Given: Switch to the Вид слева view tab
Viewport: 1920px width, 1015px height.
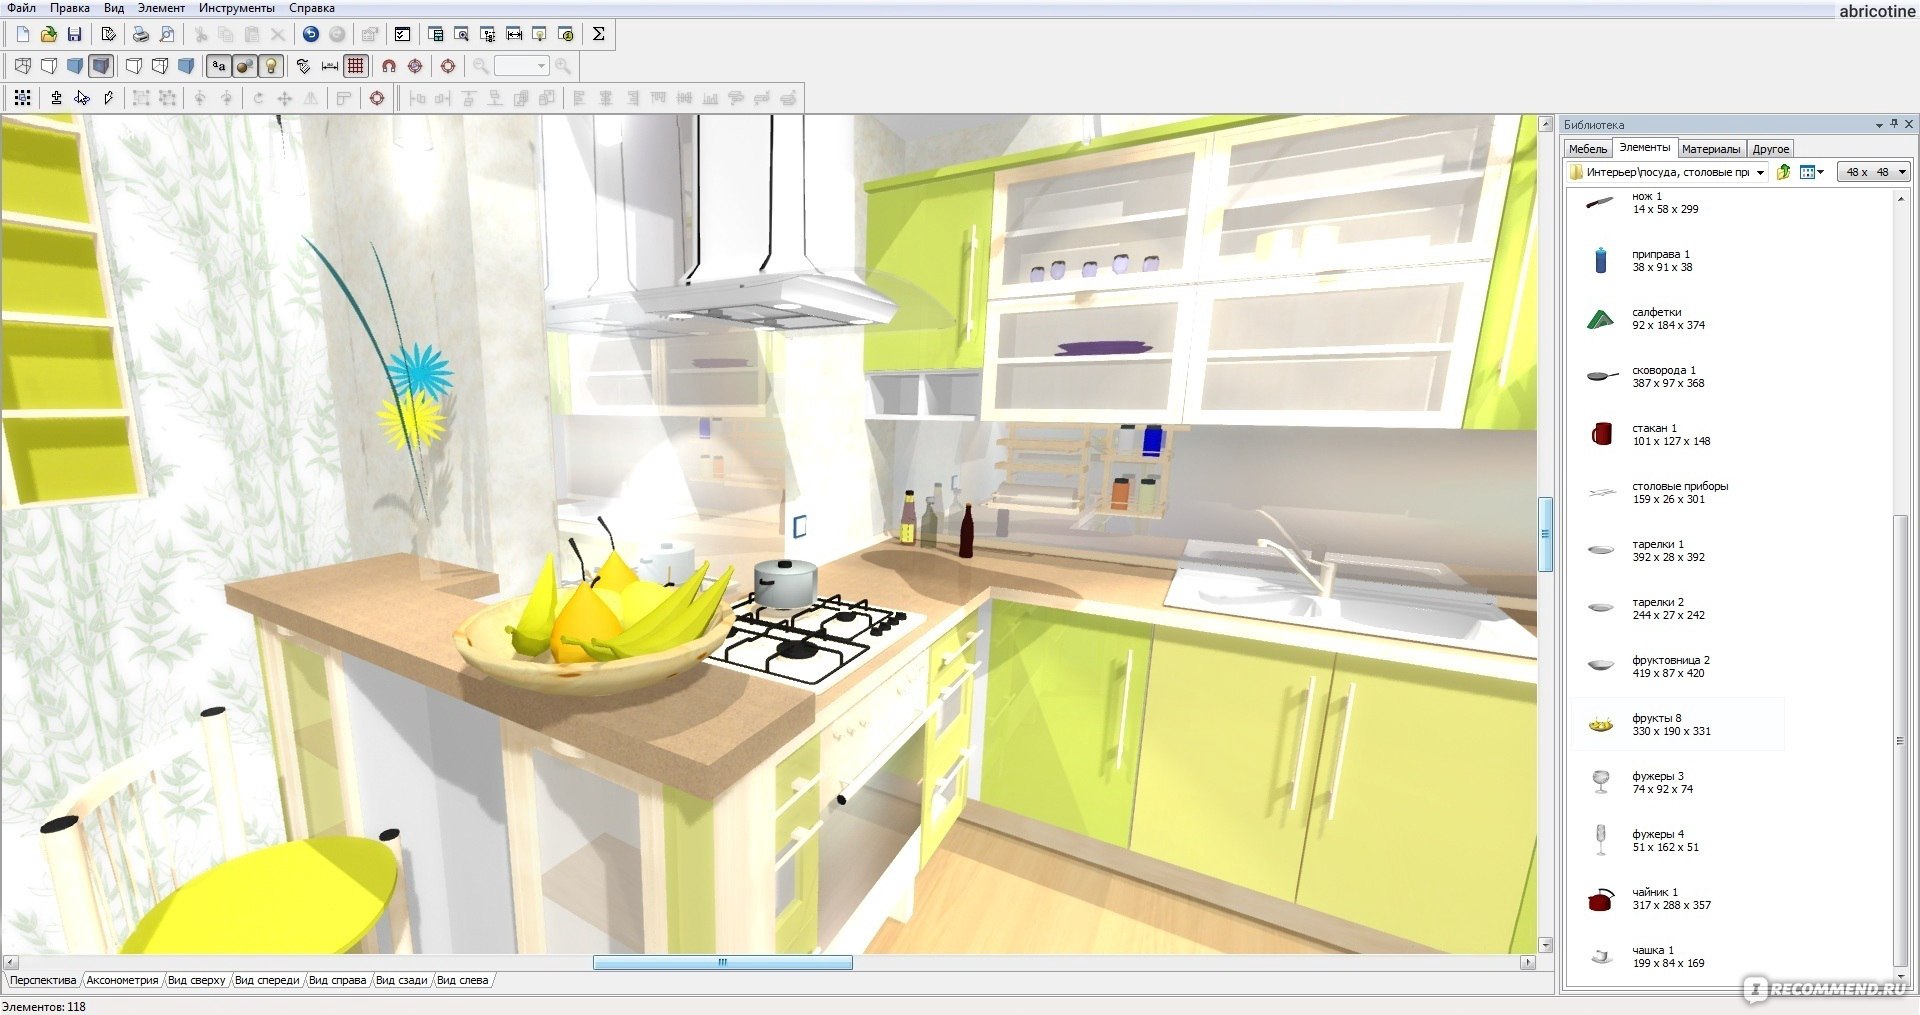Looking at the screenshot, I should pyautogui.click(x=462, y=980).
